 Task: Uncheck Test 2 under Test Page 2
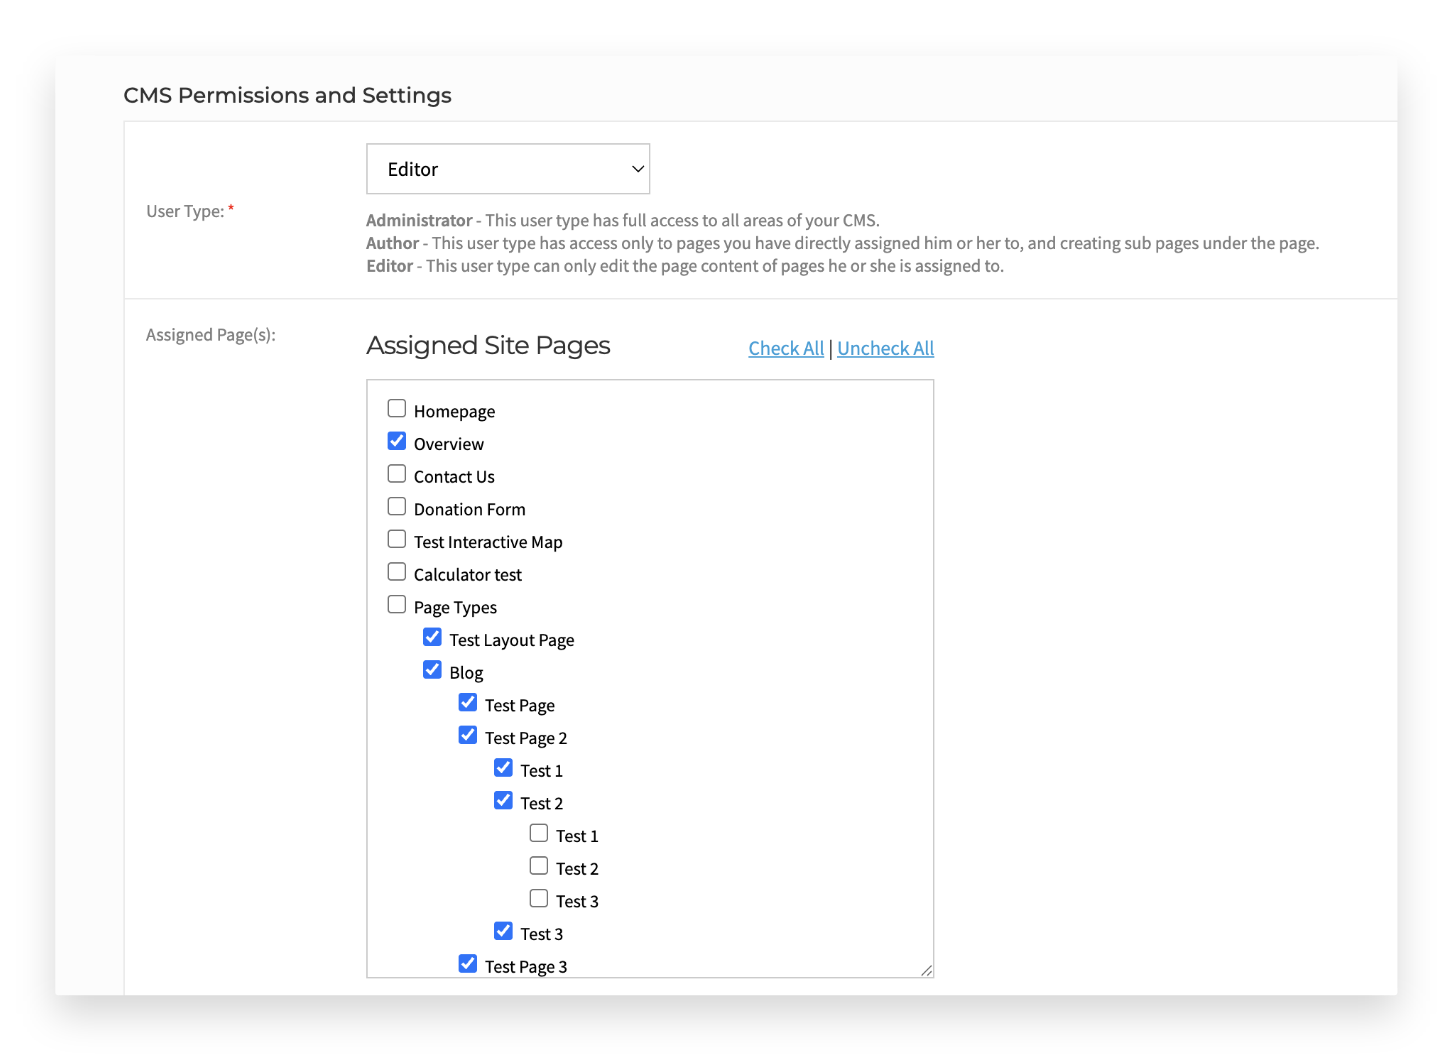point(503,799)
